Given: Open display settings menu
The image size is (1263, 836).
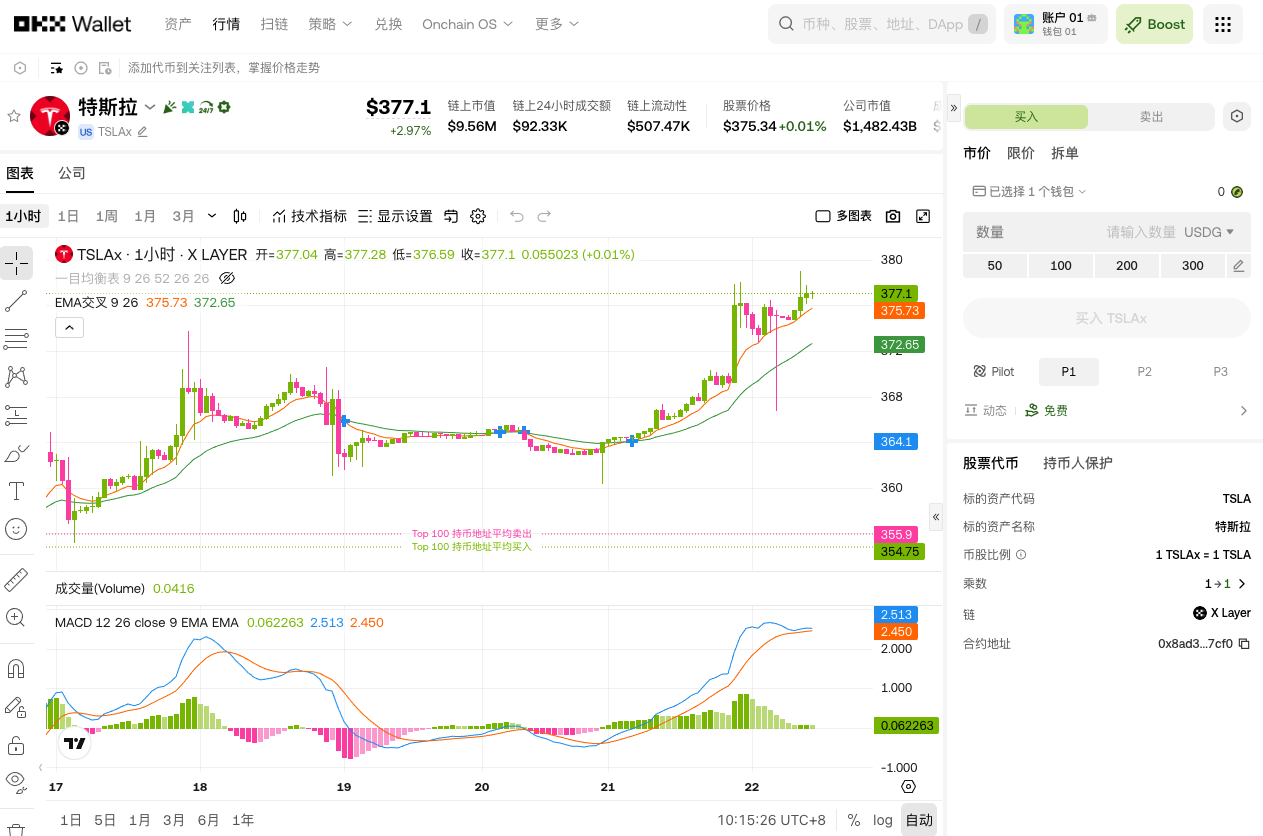Looking at the screenshot, I should tap(395, 216).
